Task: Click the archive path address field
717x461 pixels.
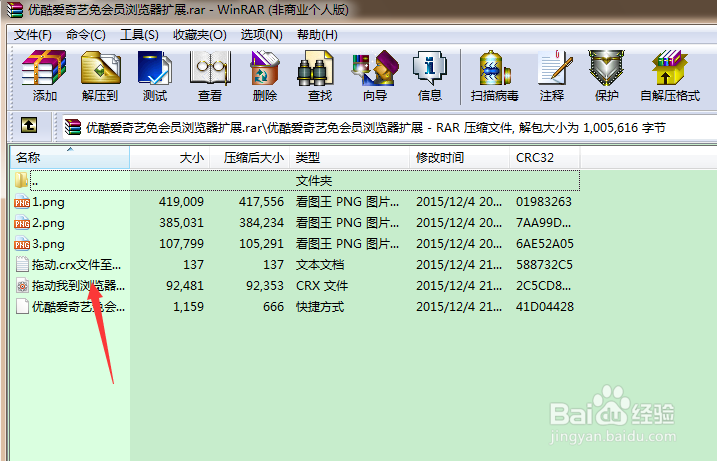Action: point(389,127)
